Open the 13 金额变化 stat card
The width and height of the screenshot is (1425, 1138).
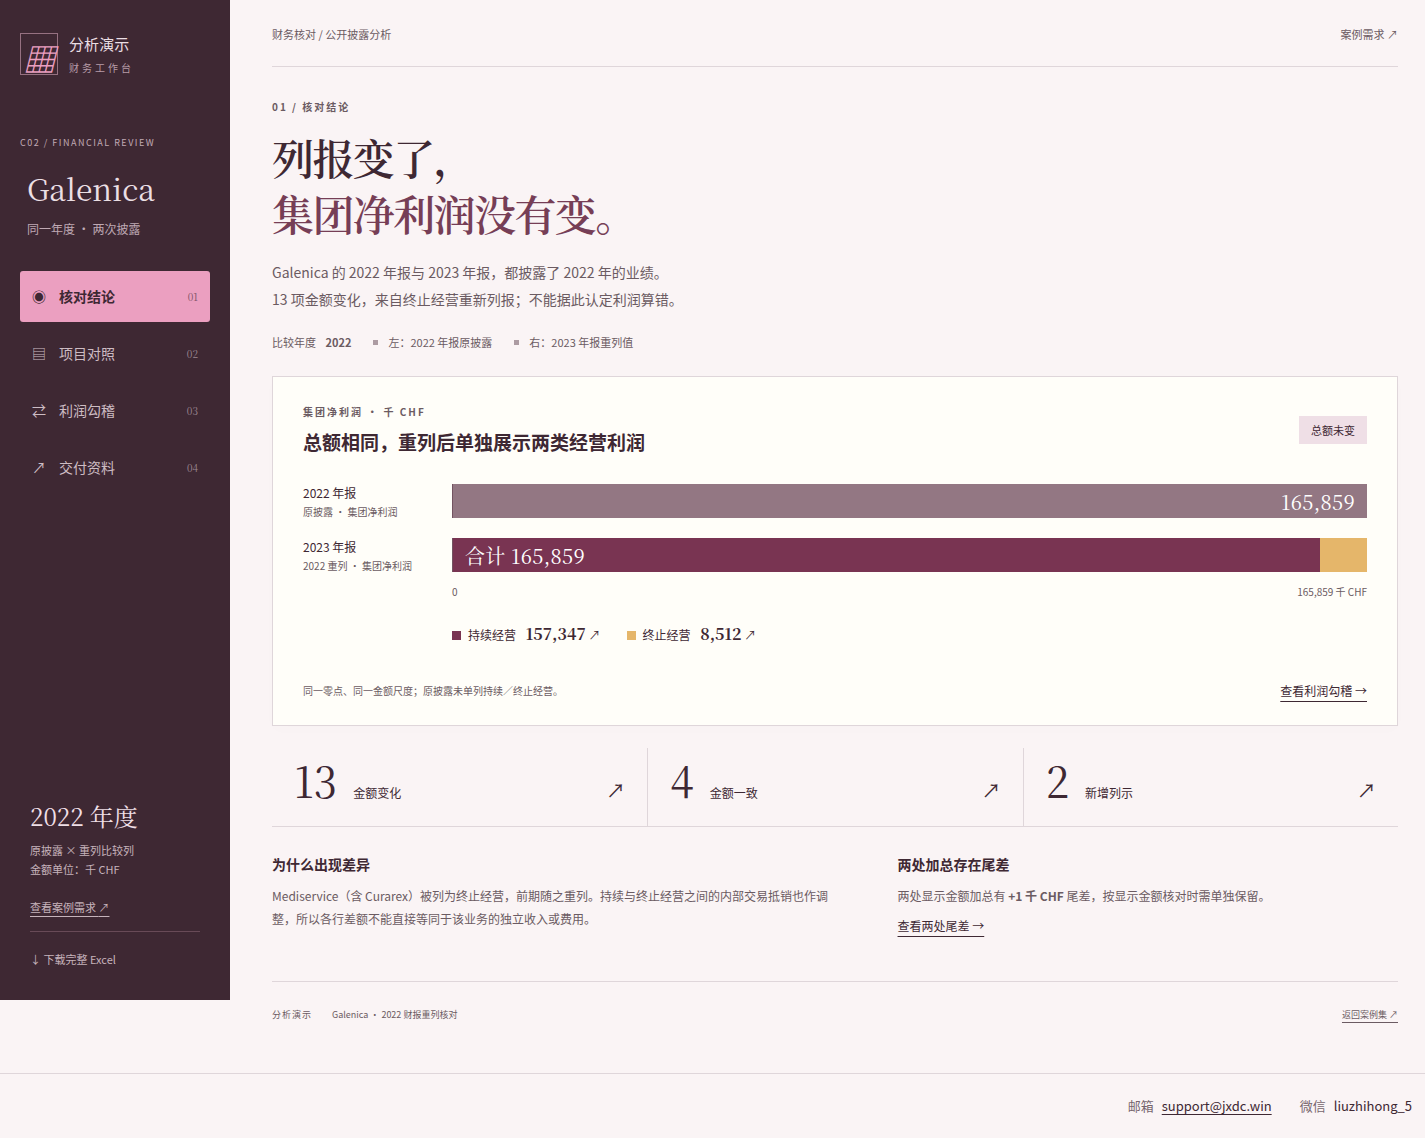coord(459,787)
